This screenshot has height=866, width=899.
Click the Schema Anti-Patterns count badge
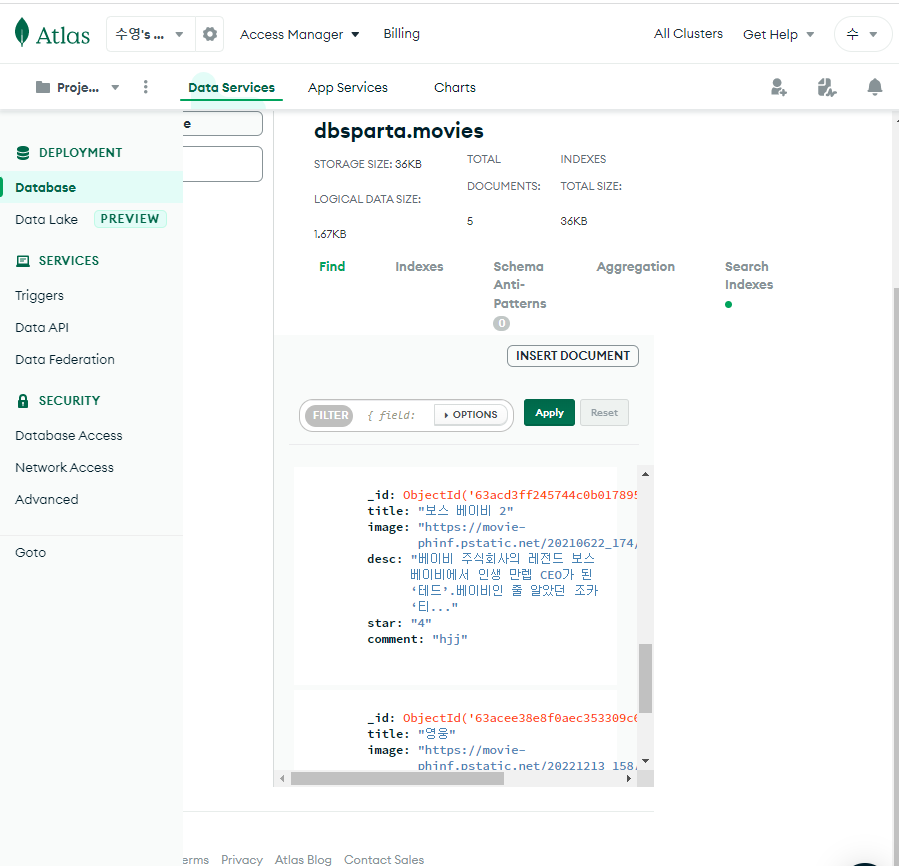(502, 323)
